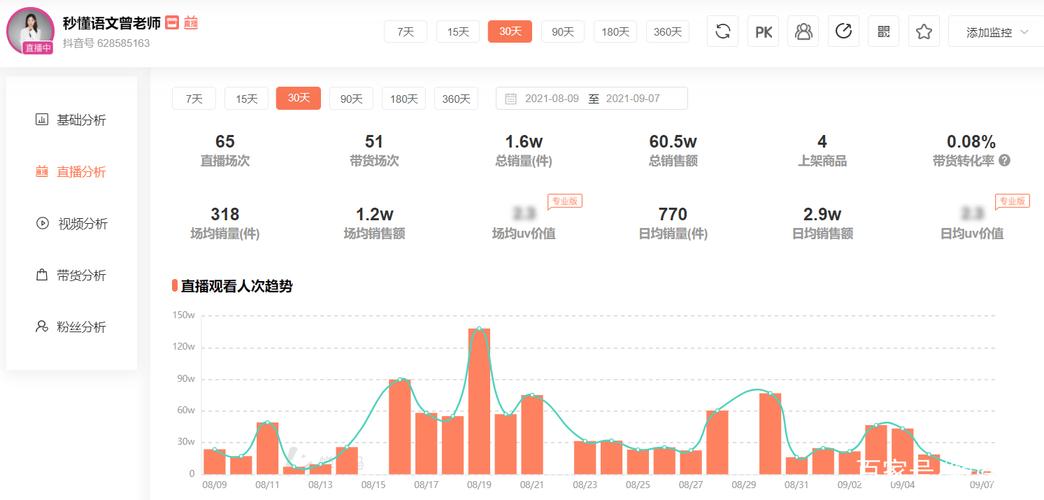Click the 总销售额 value 60.5w

point(673,141)
